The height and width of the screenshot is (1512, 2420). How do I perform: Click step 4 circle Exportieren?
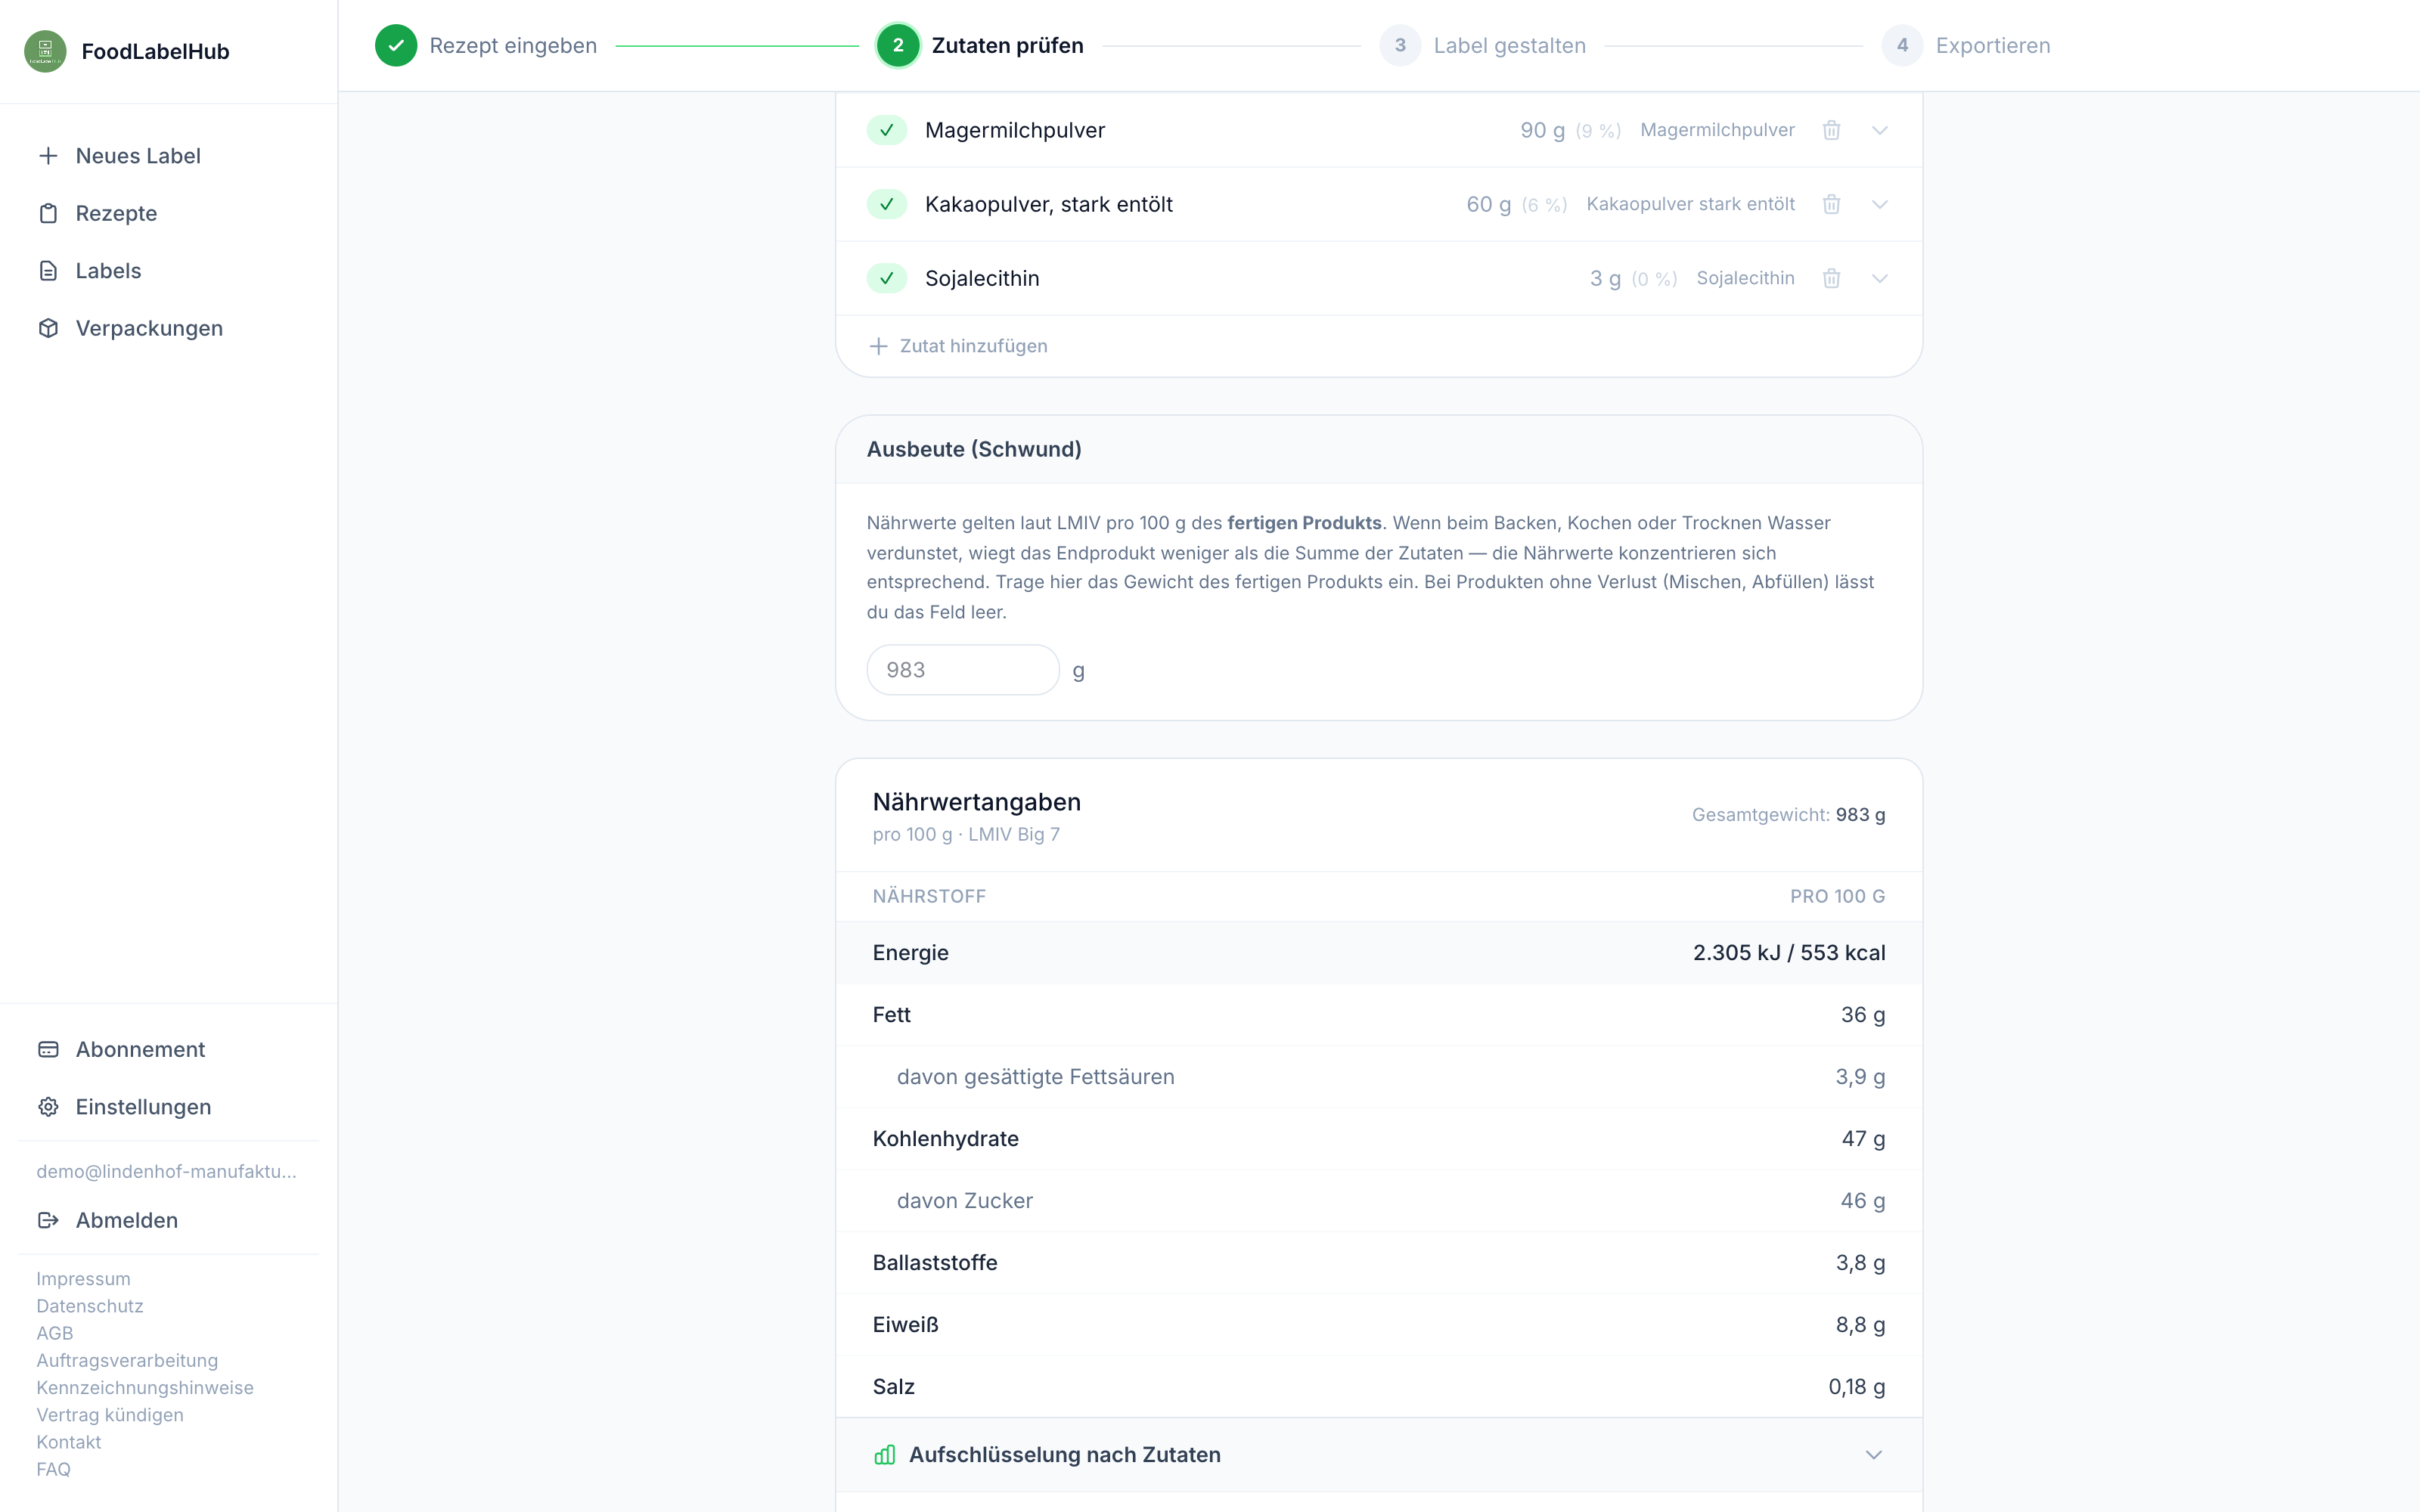[x=1902, y=46]
